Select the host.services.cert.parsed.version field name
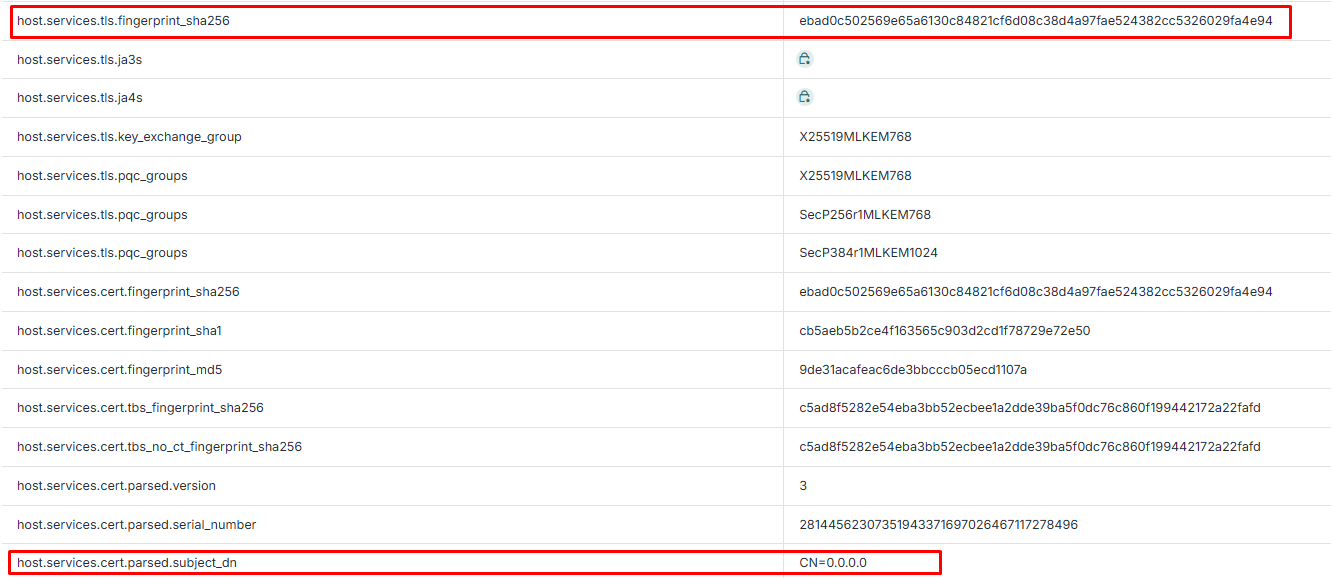This screenshot has height=578, width=1331. [x=116, y=486]
